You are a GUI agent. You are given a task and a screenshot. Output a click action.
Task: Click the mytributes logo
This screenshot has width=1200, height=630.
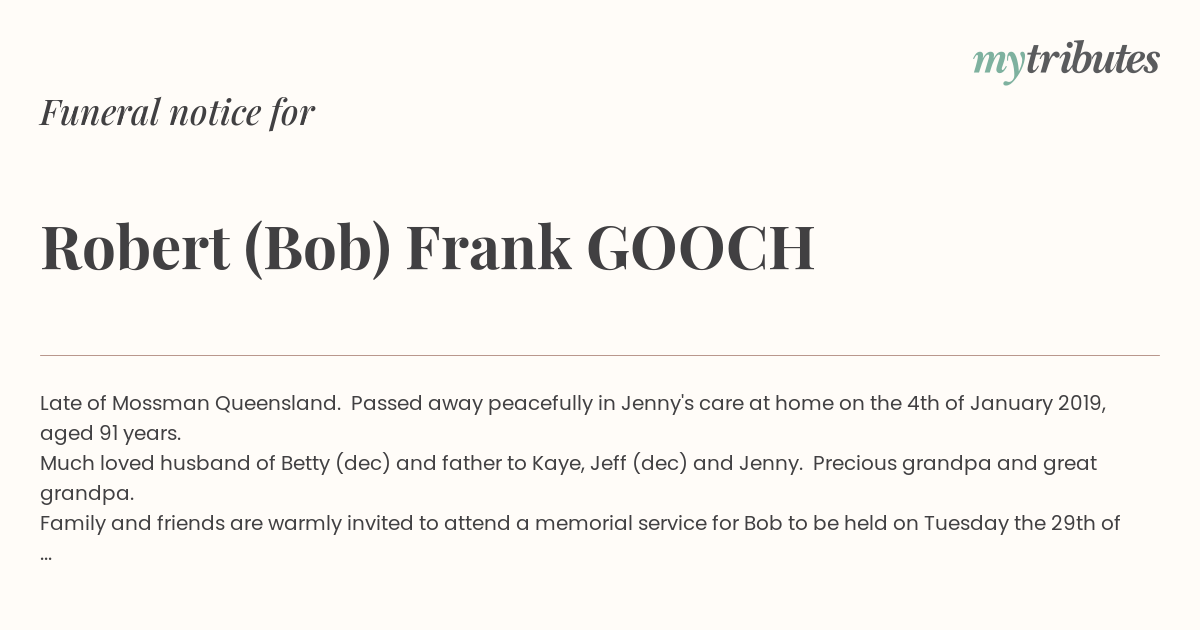[1066, 61]
